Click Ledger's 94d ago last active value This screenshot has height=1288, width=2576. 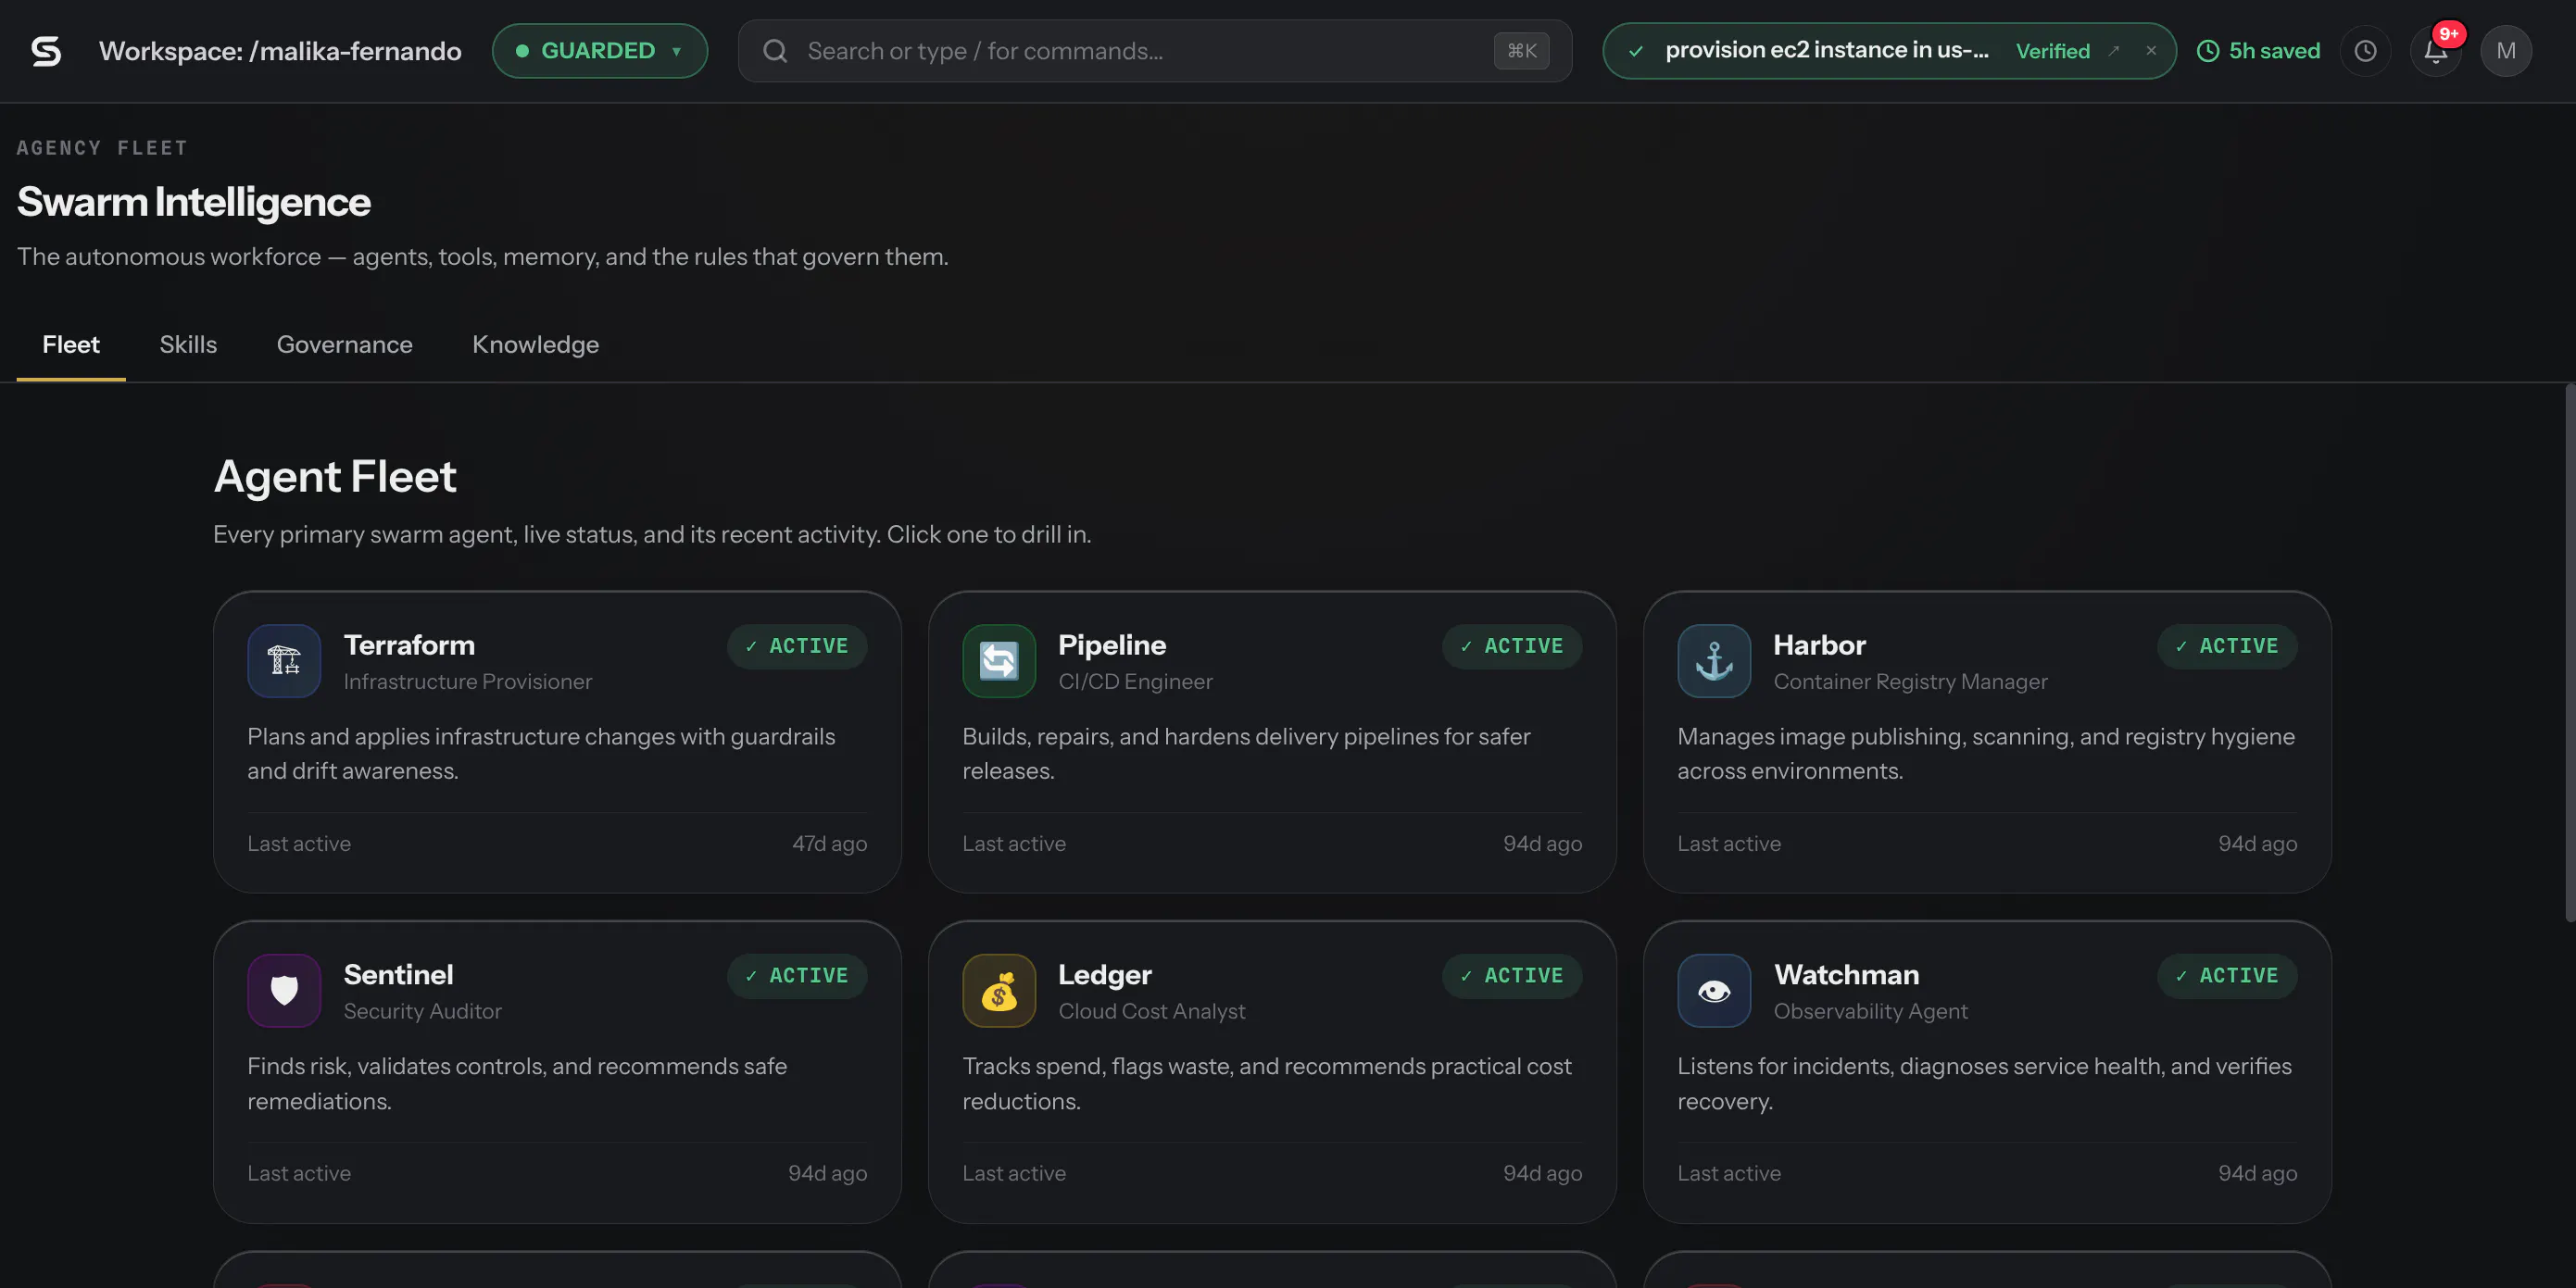[1543, 1173]
